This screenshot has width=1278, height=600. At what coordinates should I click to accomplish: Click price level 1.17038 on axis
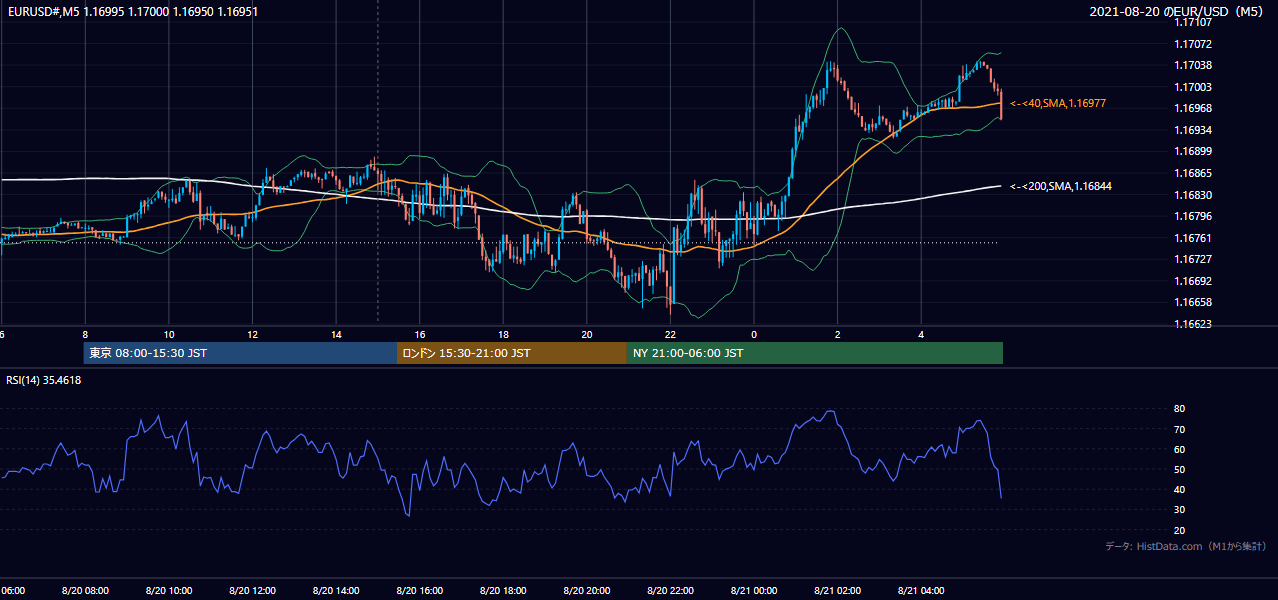(x=1193, y=65)
